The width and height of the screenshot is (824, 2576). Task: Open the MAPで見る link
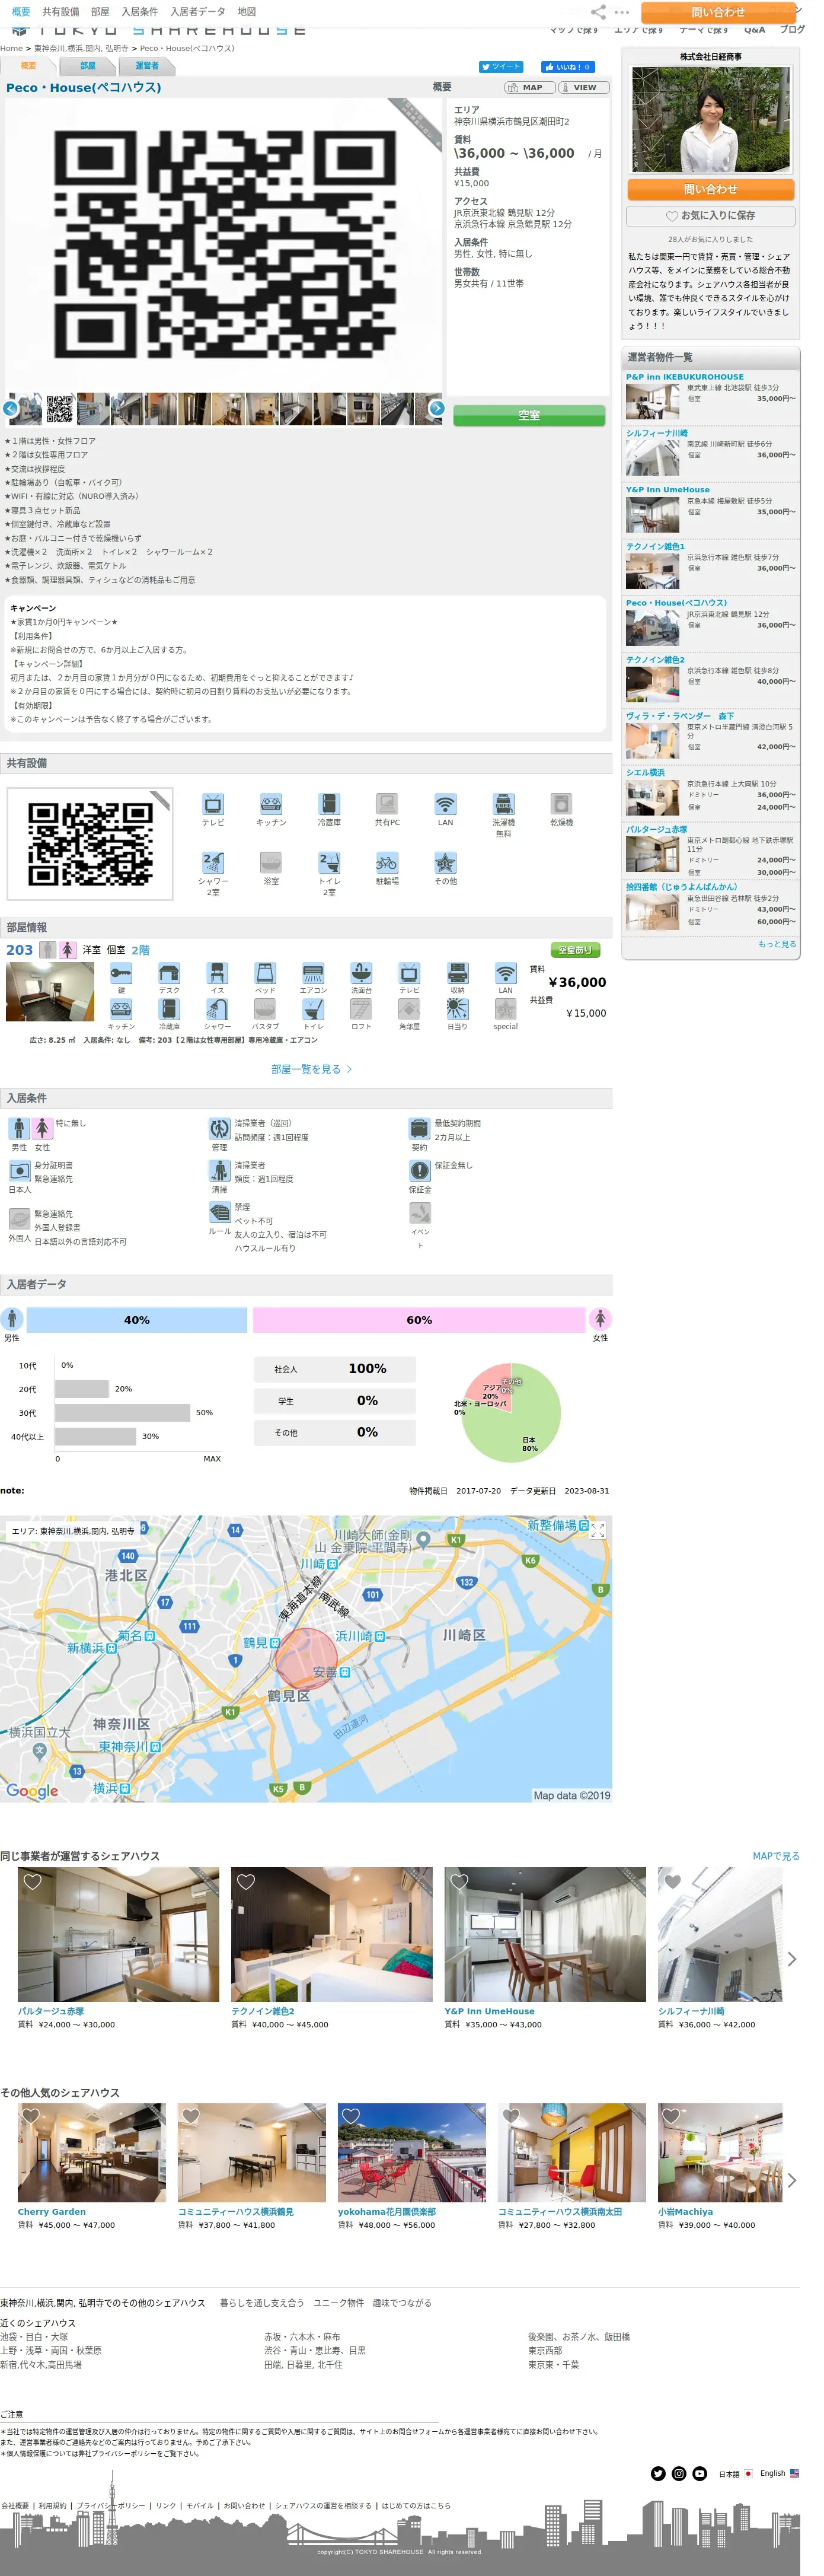(x=776, y=1856)
